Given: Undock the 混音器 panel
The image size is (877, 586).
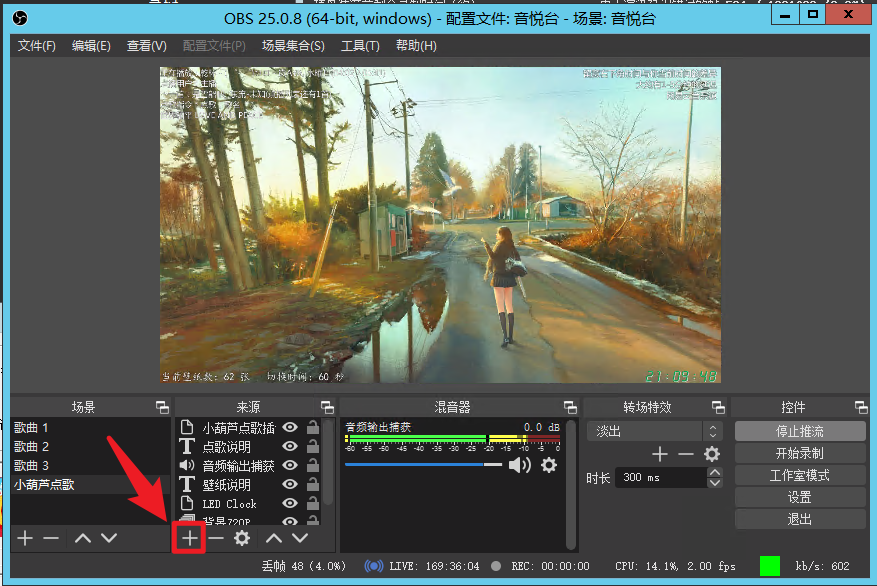Looking at the screenshot, I should [x=570, y=407].
